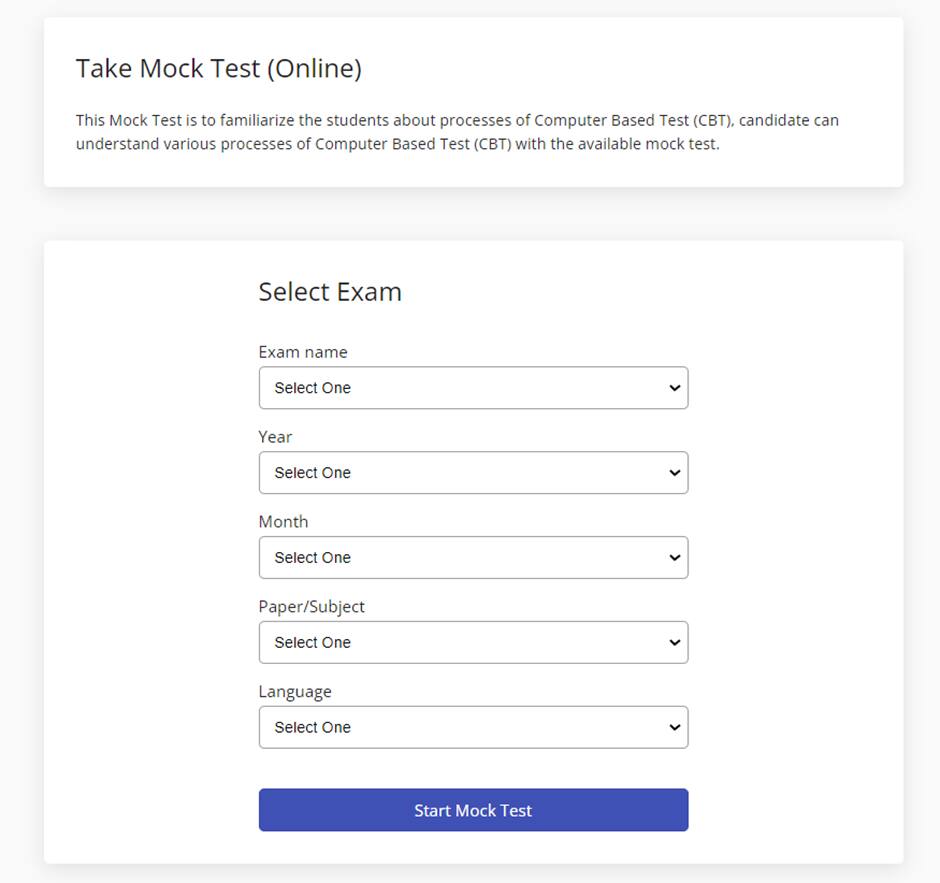Screen dimensions: 940x883
Task: Click the Year dropdown arrow icon
Action: [676, 473]
